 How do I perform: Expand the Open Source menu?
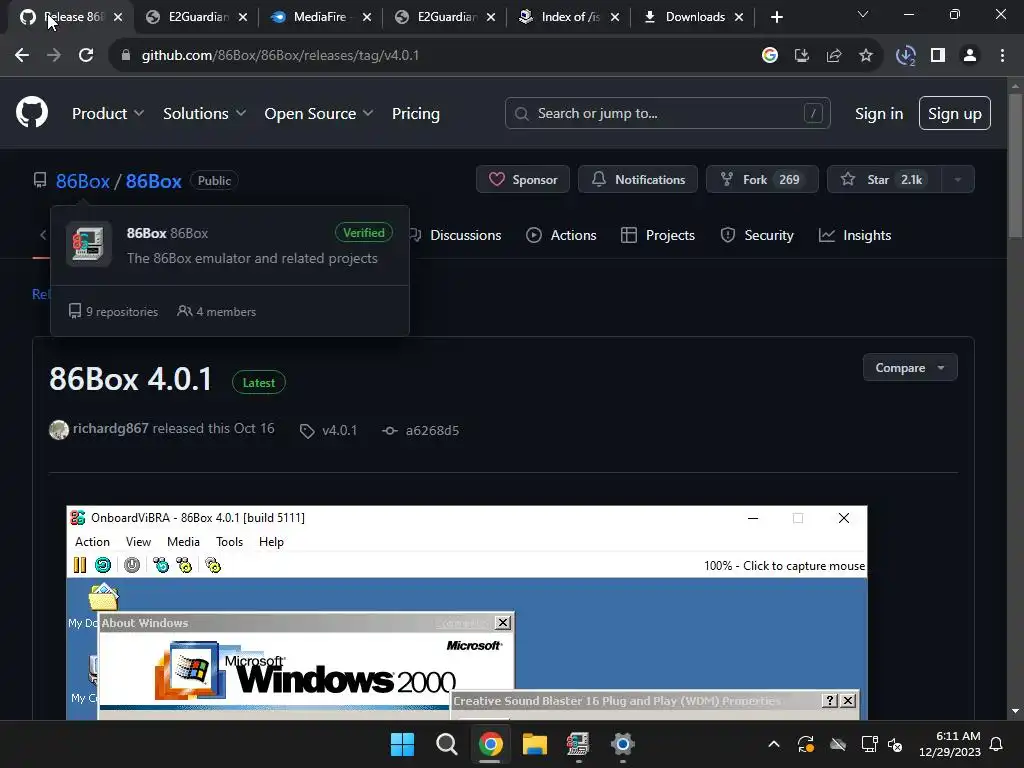tap(319, 114)
